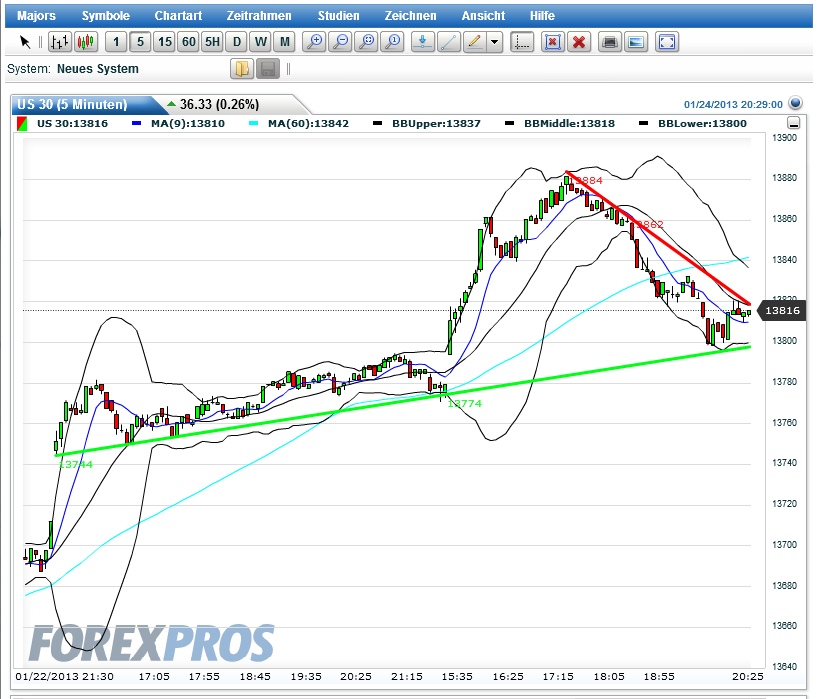The height and width of the screenshot is (699, 817).
Task: Switch to bar chart style
Action: coord(59,42)
